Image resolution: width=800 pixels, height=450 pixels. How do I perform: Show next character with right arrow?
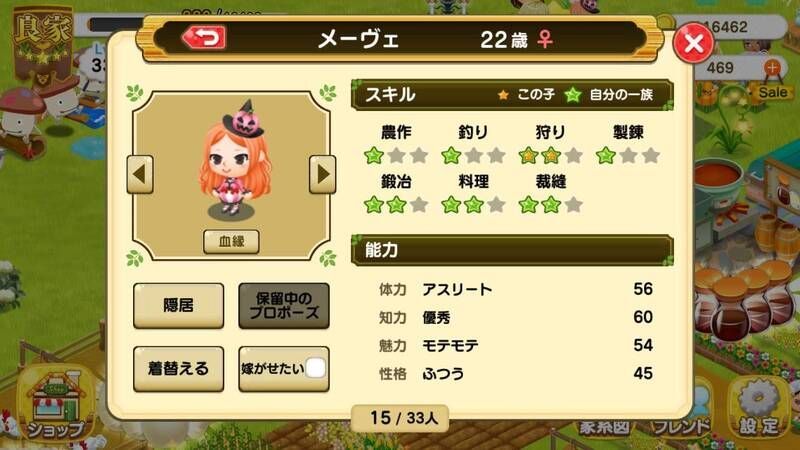tap(322, 174)
